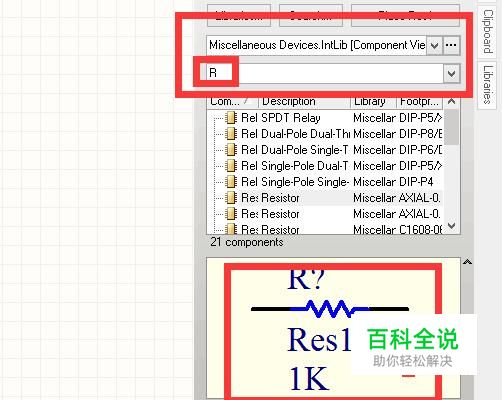Select the Dual-Pole Single-Throw relay row
The width and height of the screenshot is (502, 400).
325,150
